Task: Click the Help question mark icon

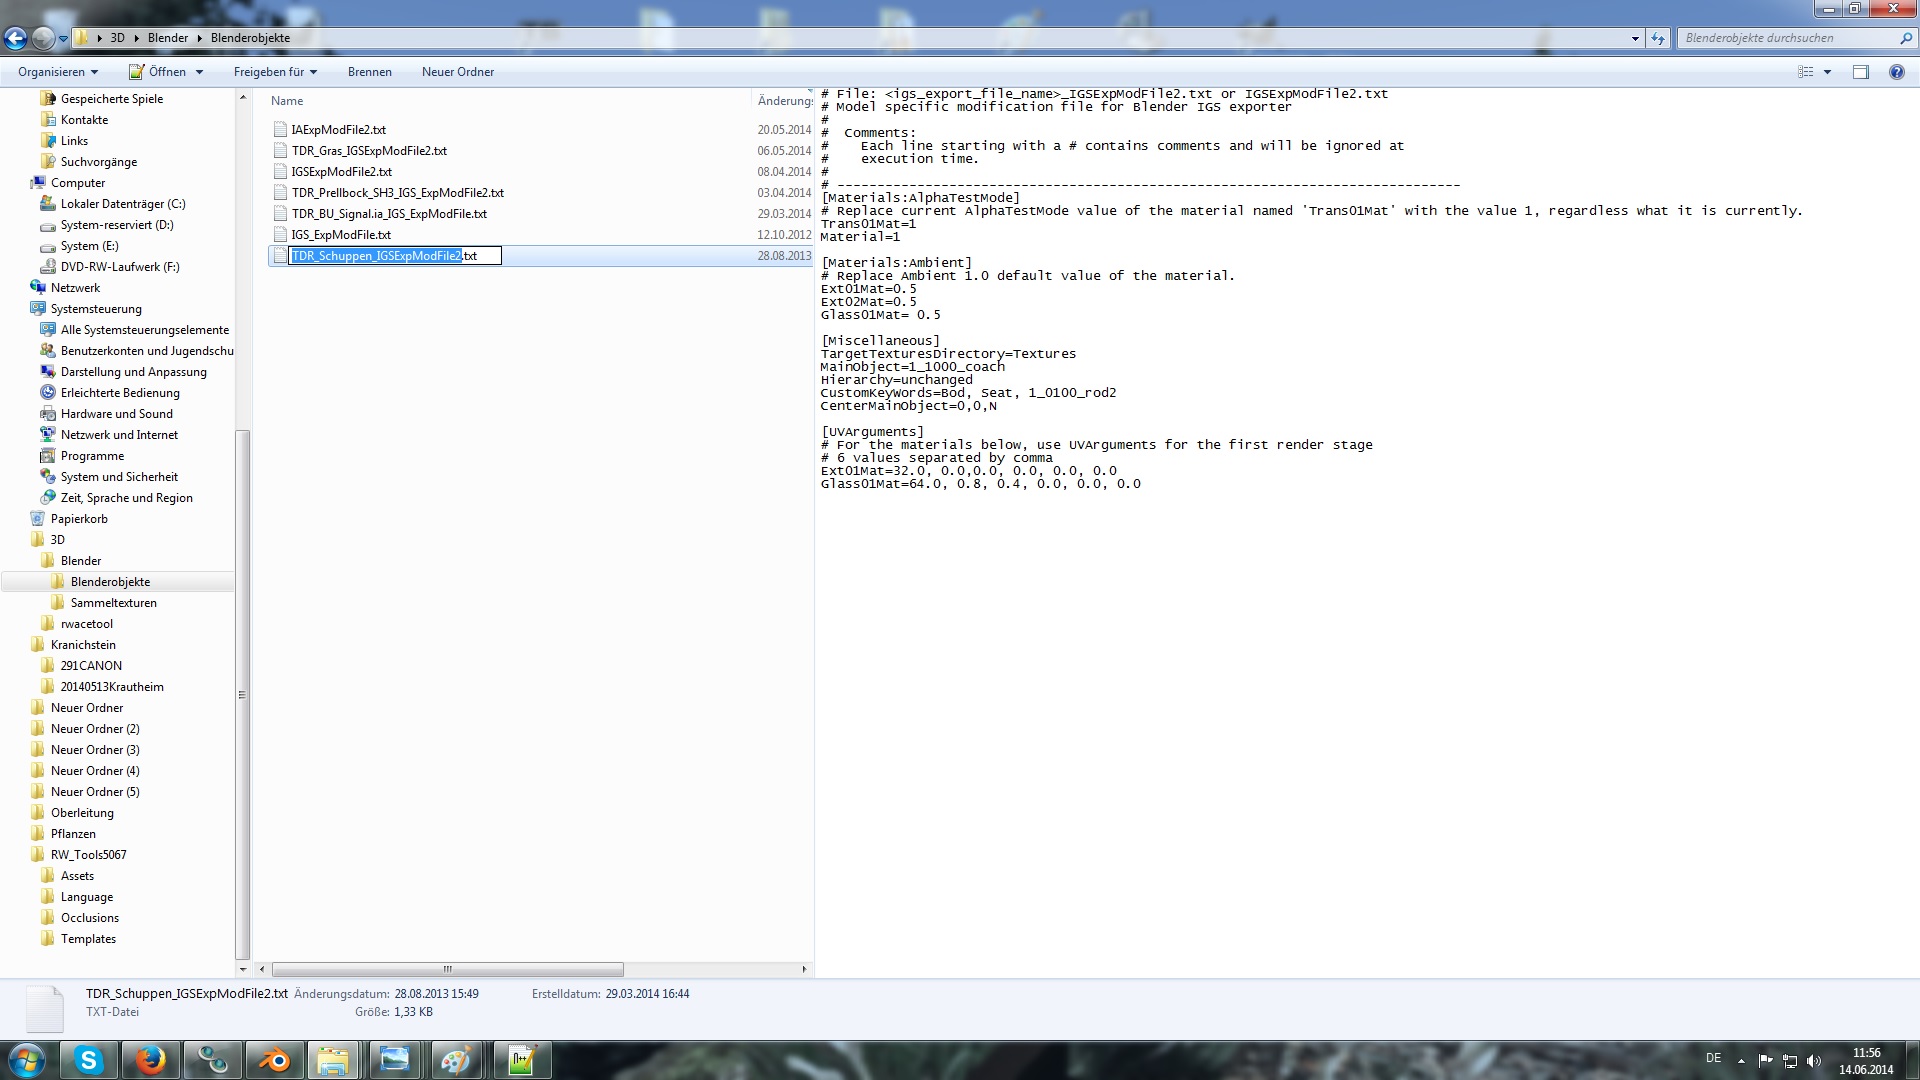Action: click(1896, 72)
